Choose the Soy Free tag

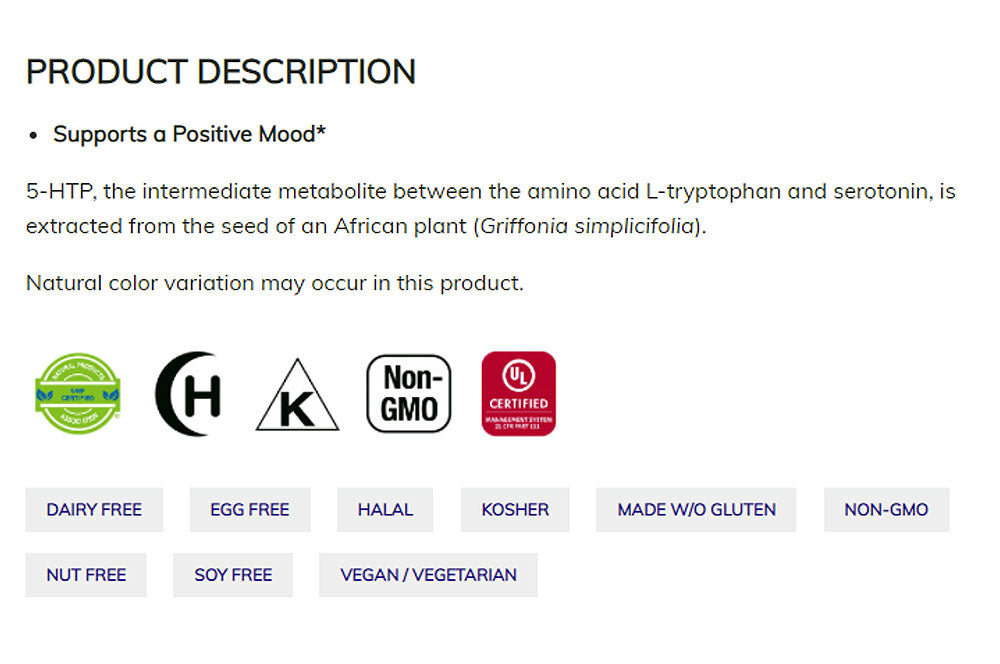(233, 575)
